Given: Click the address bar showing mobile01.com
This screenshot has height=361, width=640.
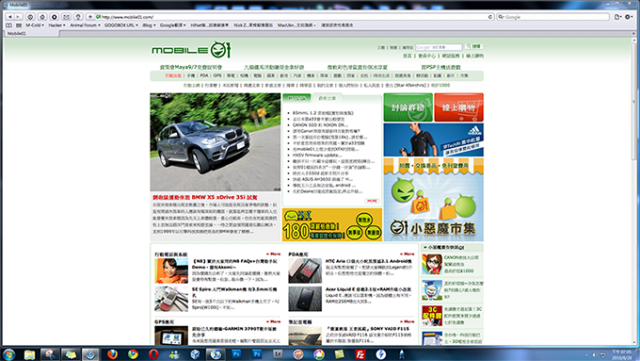Looking at the screenshot, I should pyautogui.click(x=294, y=17).
